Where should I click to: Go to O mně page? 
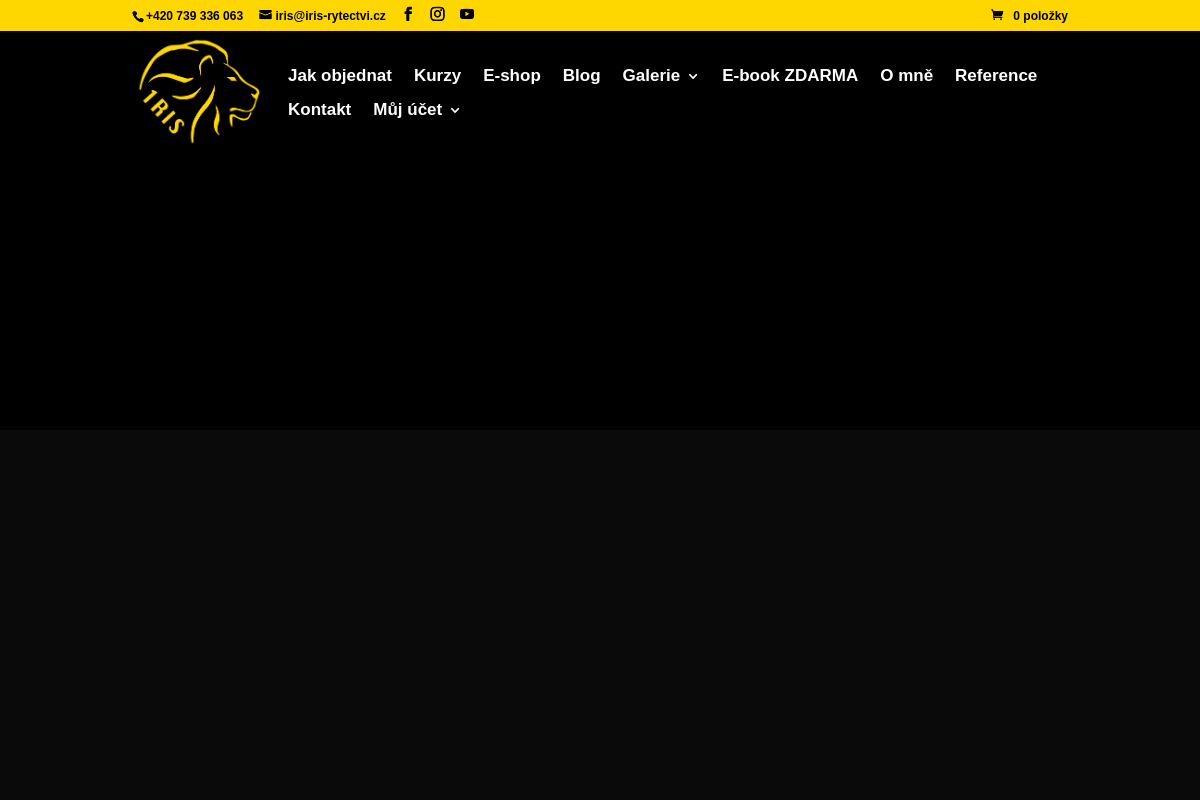click(x=906, y=76)
